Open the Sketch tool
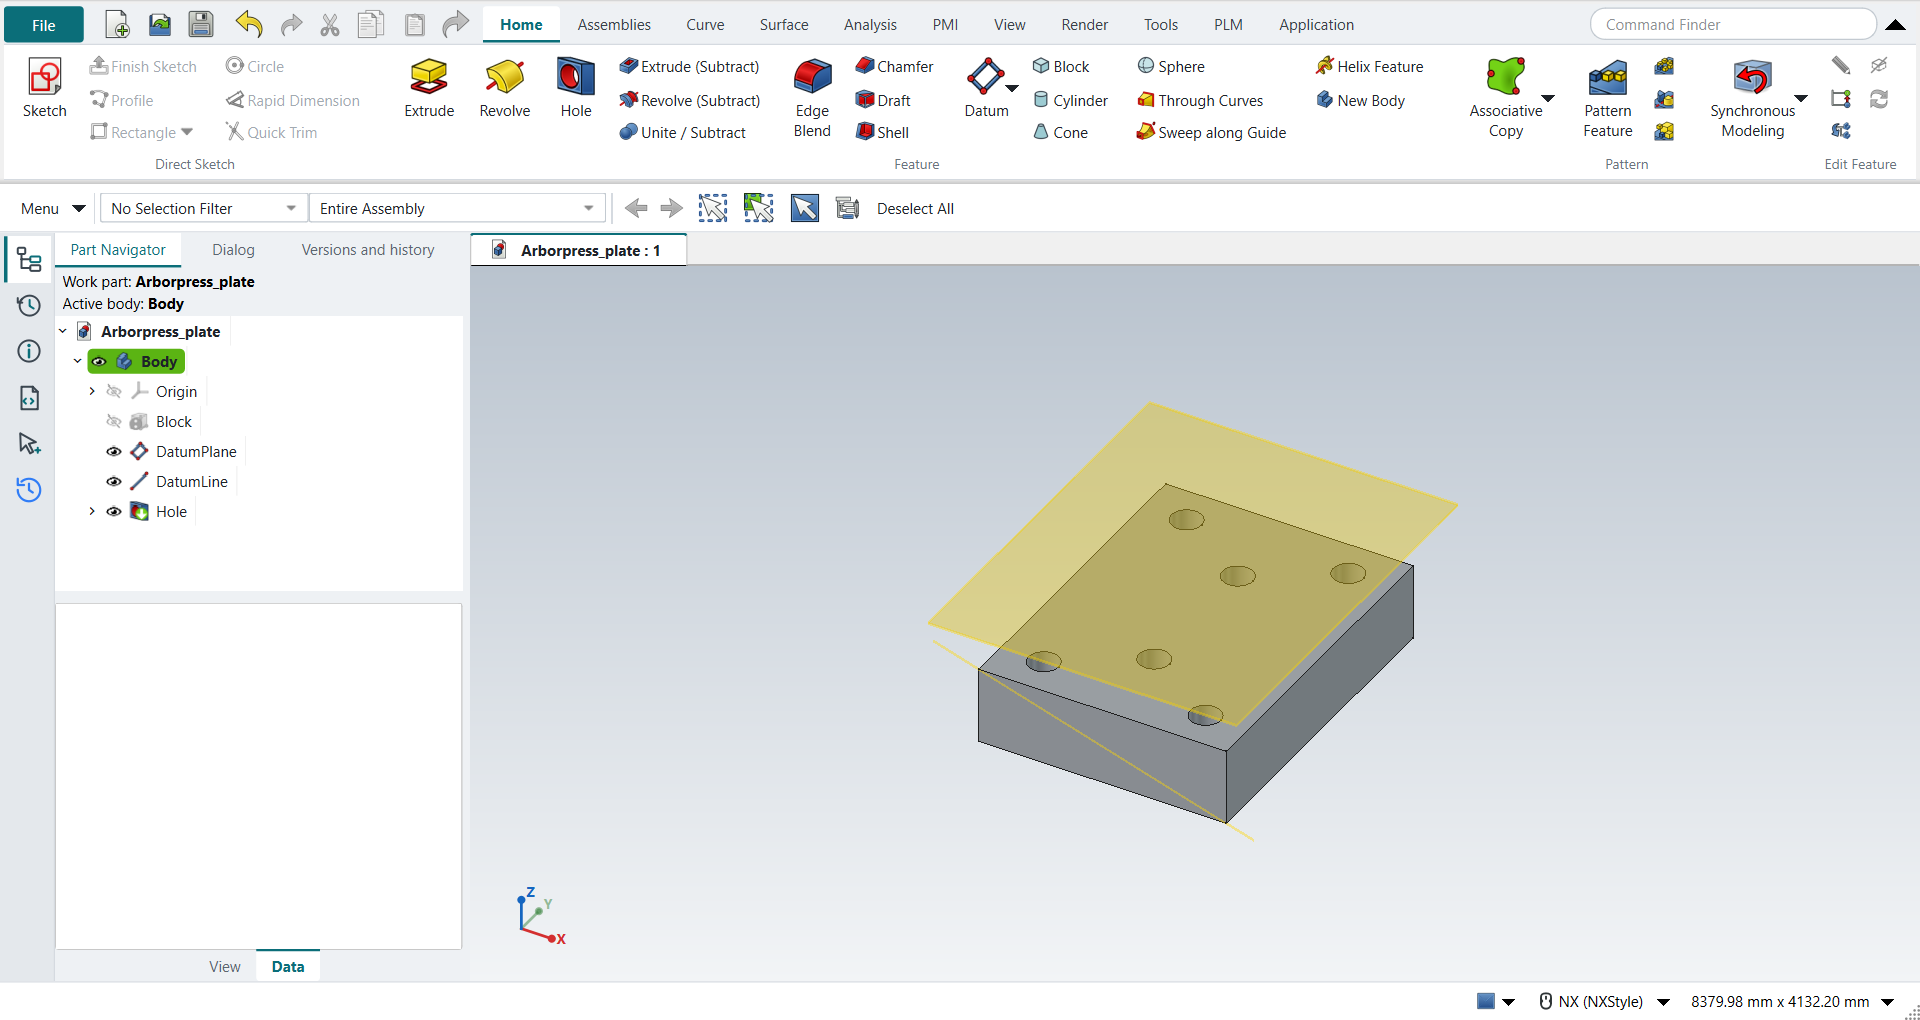 tap(45, 88)
